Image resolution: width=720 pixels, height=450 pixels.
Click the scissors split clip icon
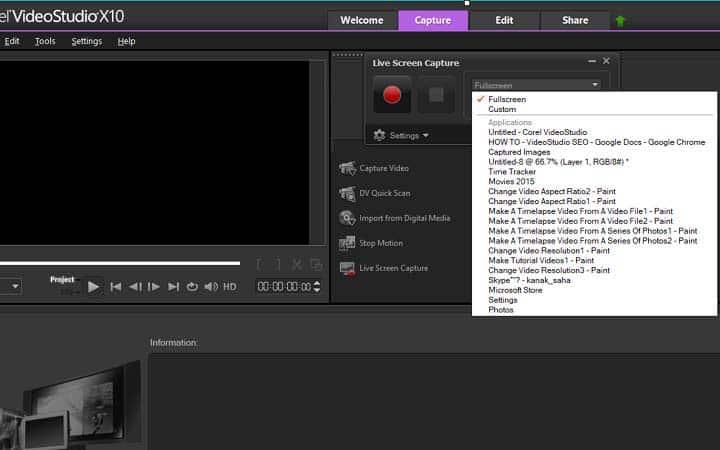[x=297, y=264]
